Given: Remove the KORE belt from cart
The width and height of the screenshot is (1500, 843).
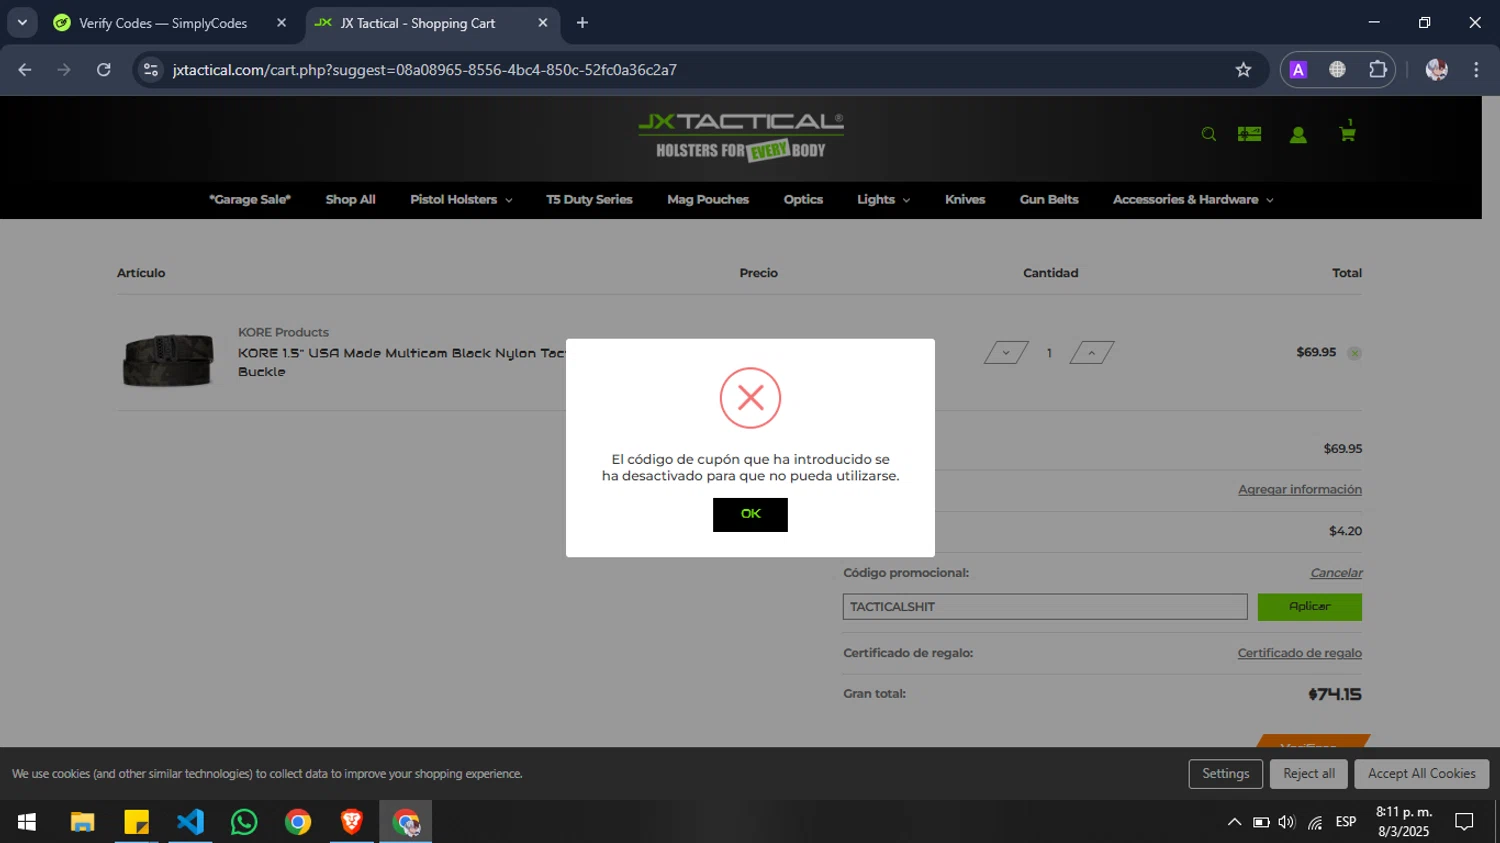Looking at the screenshot, I should click(1354, 353).
